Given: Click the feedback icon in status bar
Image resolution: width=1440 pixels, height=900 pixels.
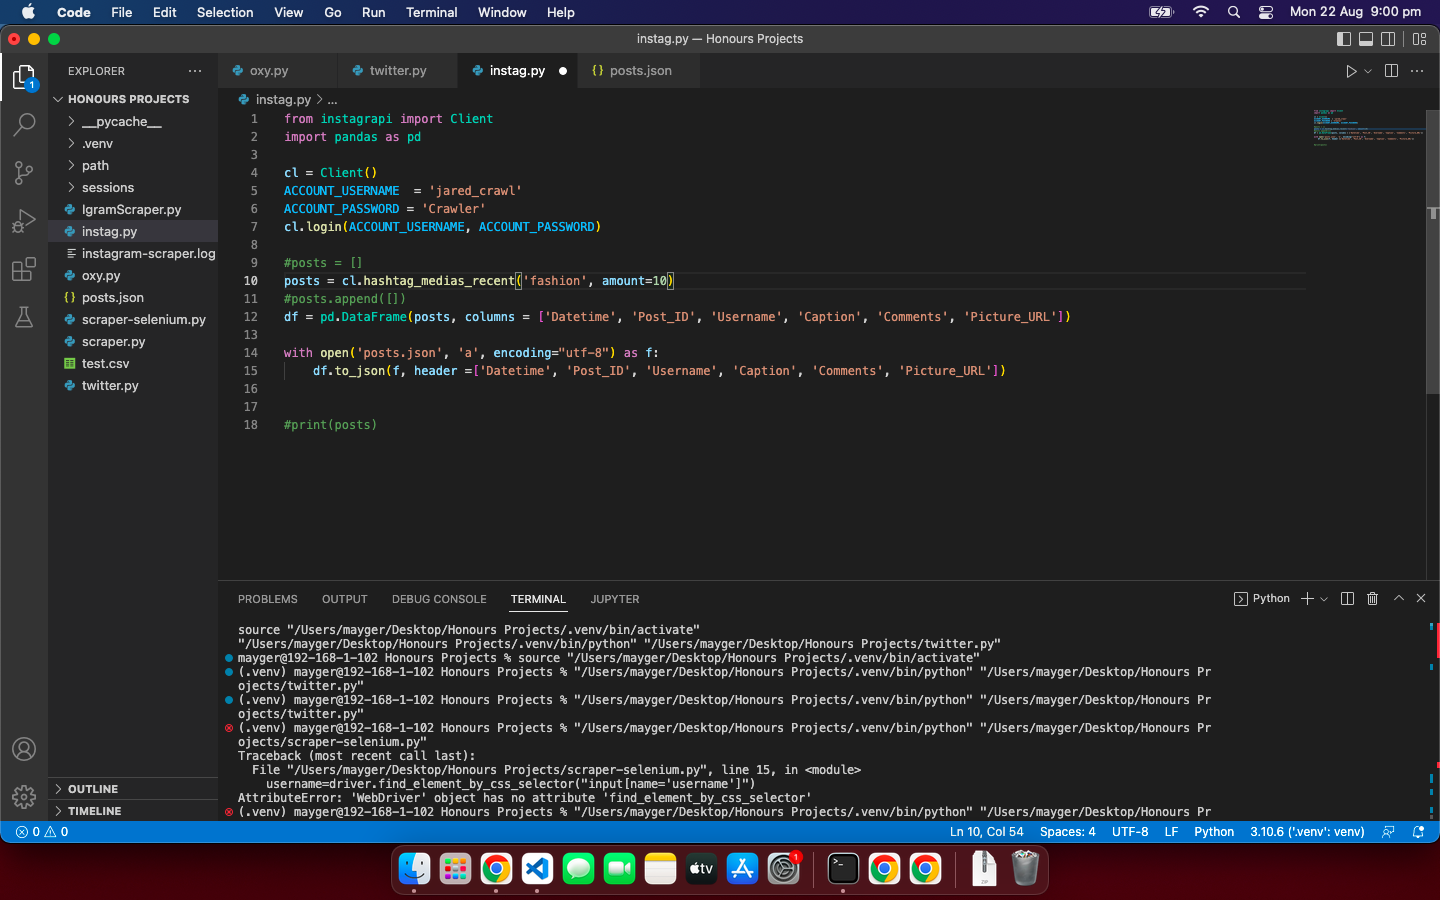Looking at the screenshot, I should coord(1388,832).
